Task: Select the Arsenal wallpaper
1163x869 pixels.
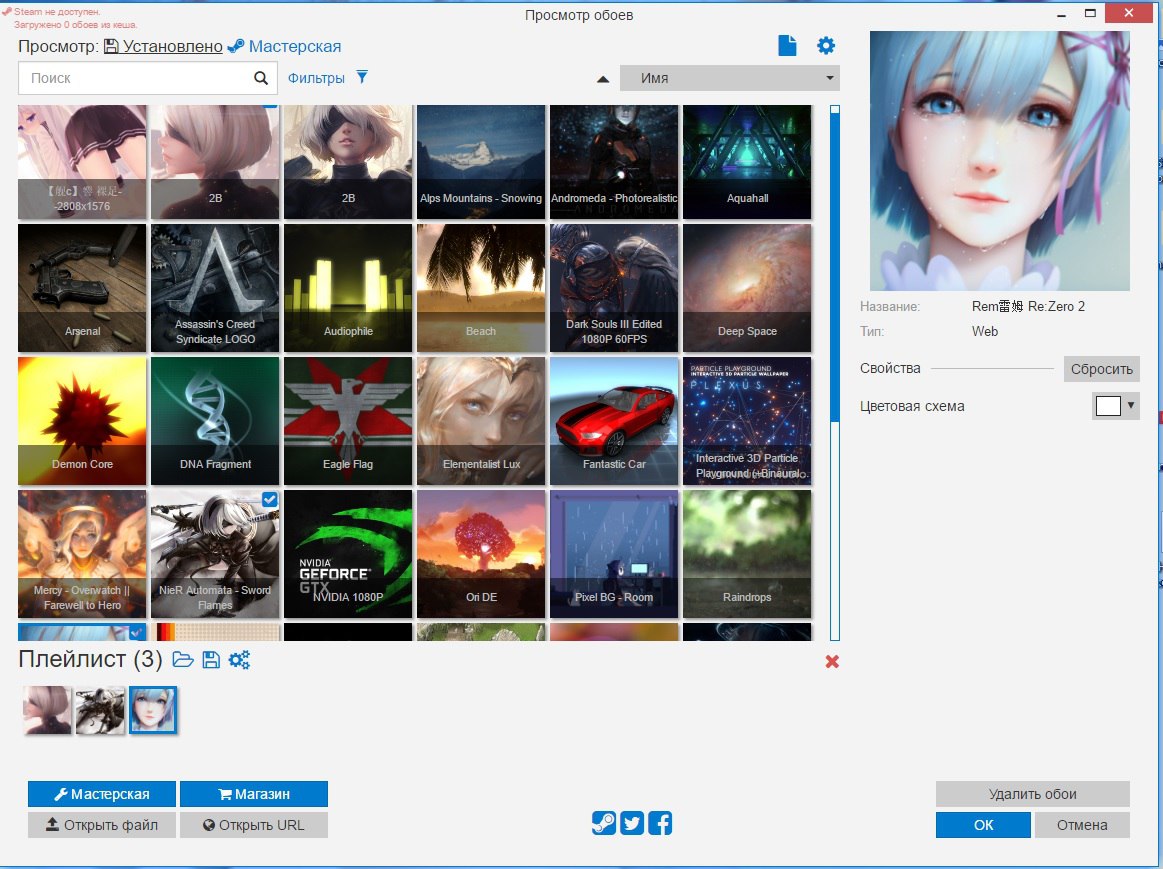Action: (x=82, y=288)
